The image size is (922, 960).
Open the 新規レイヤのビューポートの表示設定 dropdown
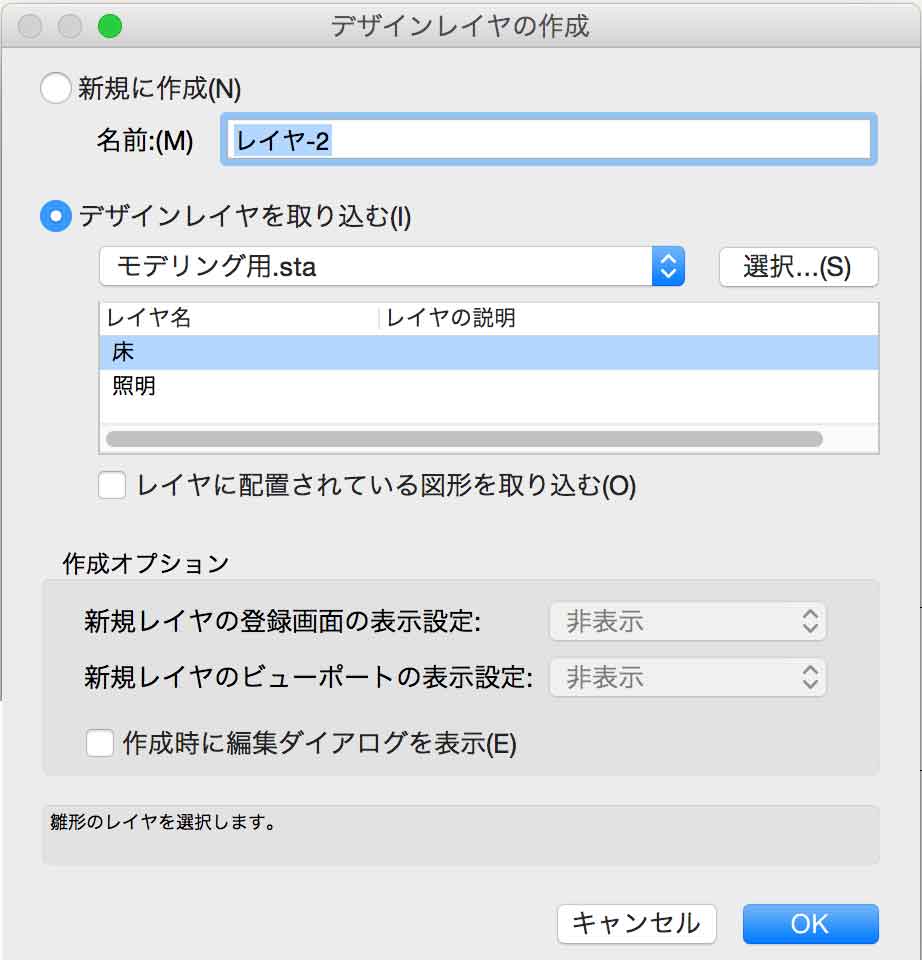coord(688,678)
